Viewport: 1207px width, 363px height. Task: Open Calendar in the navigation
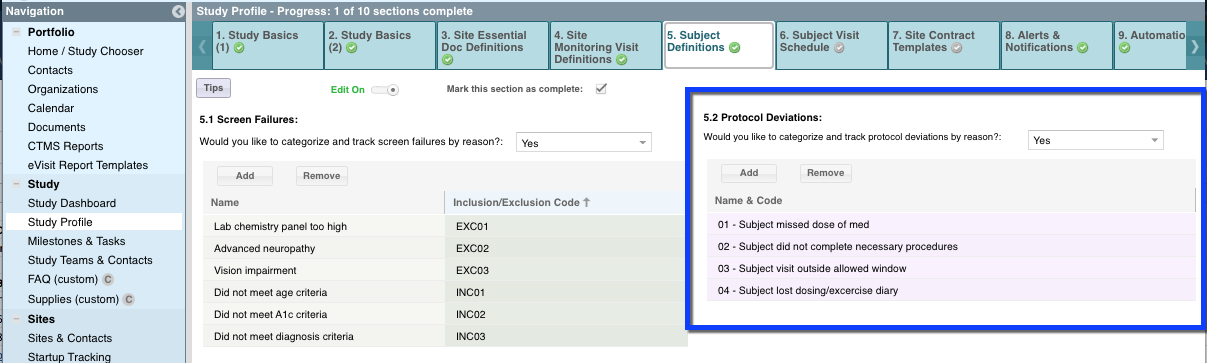(51, 108)
